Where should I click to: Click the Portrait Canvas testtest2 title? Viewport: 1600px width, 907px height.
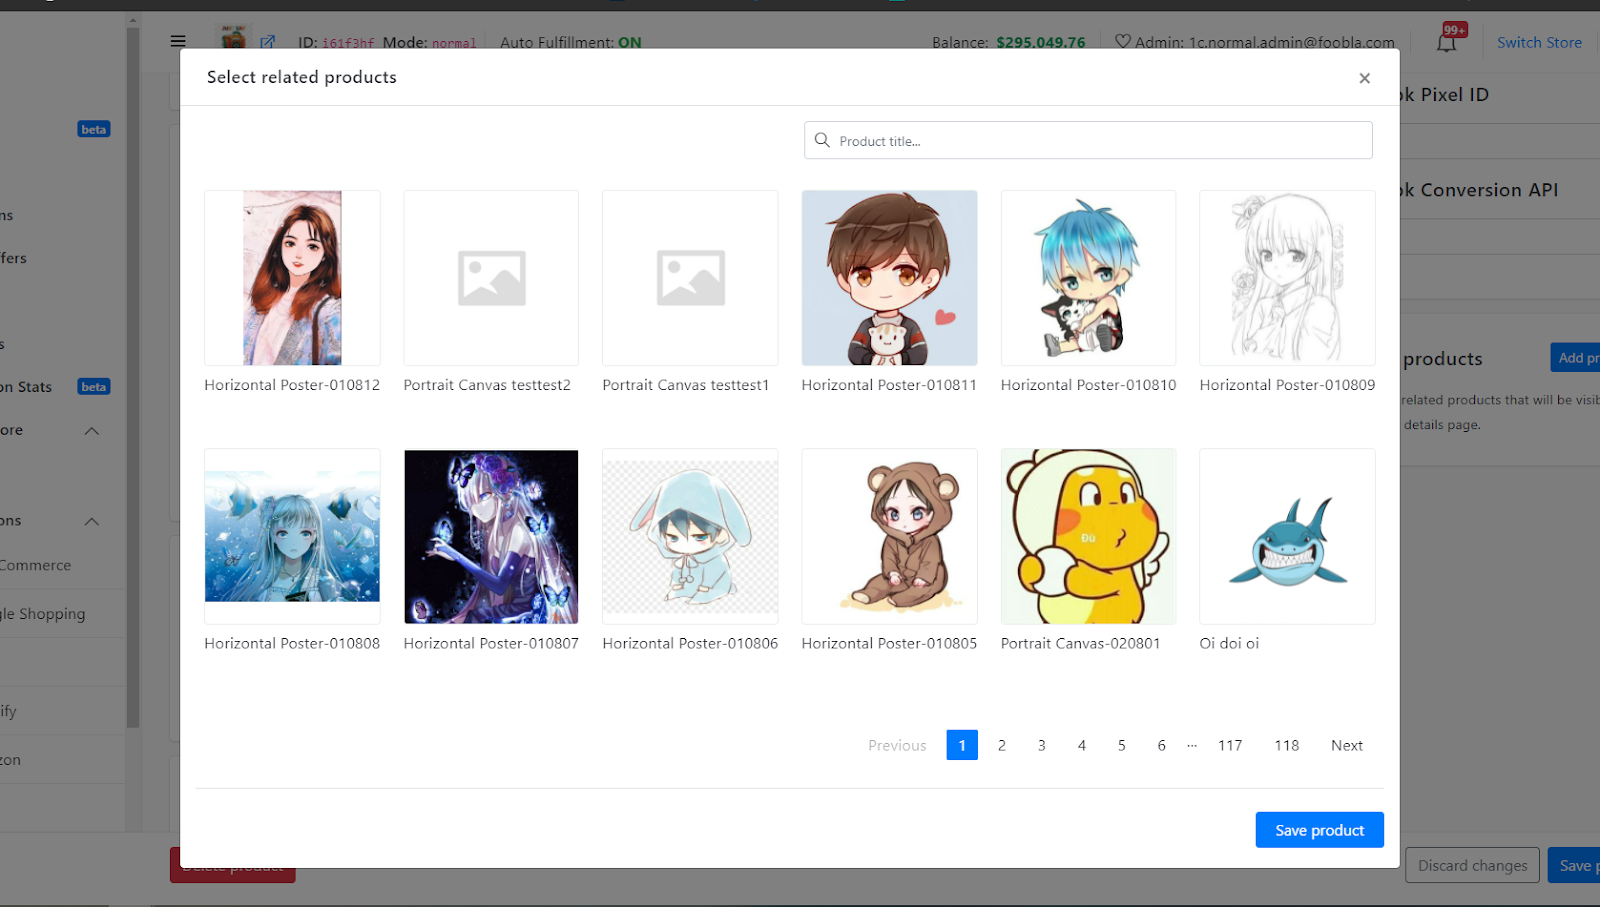[x=487, y=385]
